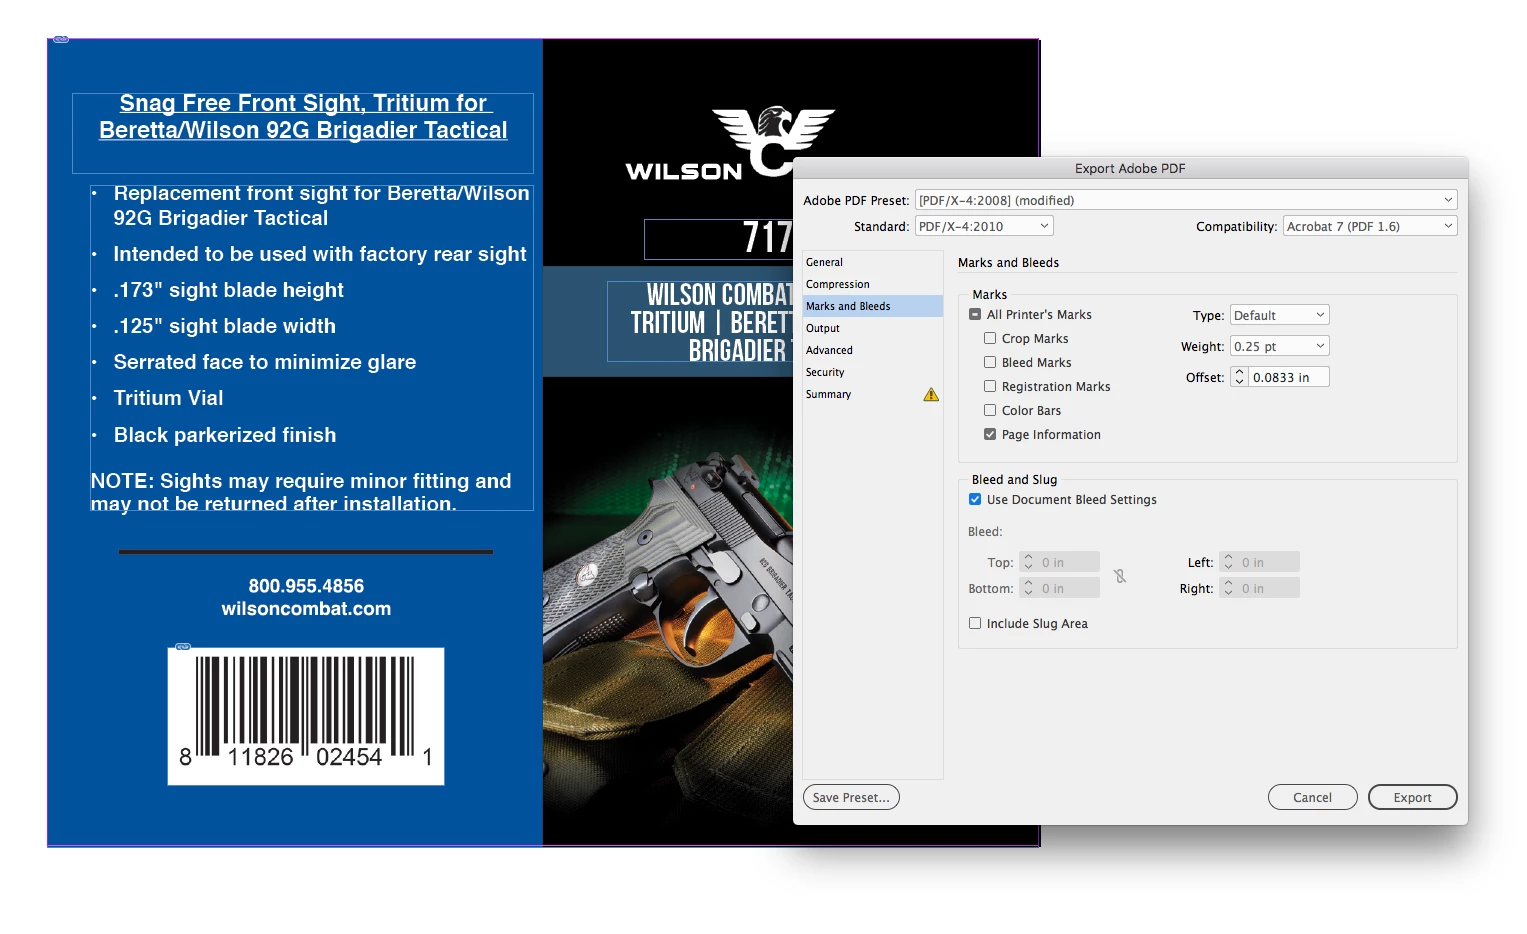The height and width of the screenshot is (934, 1527).
Task: Click the WILSON COMBAT TRITIUM headline text
Action: tap(710, 322)
